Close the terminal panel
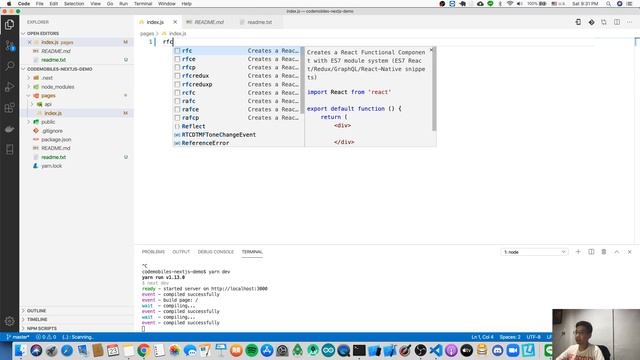The image size is (640, 360). point(629,252)
